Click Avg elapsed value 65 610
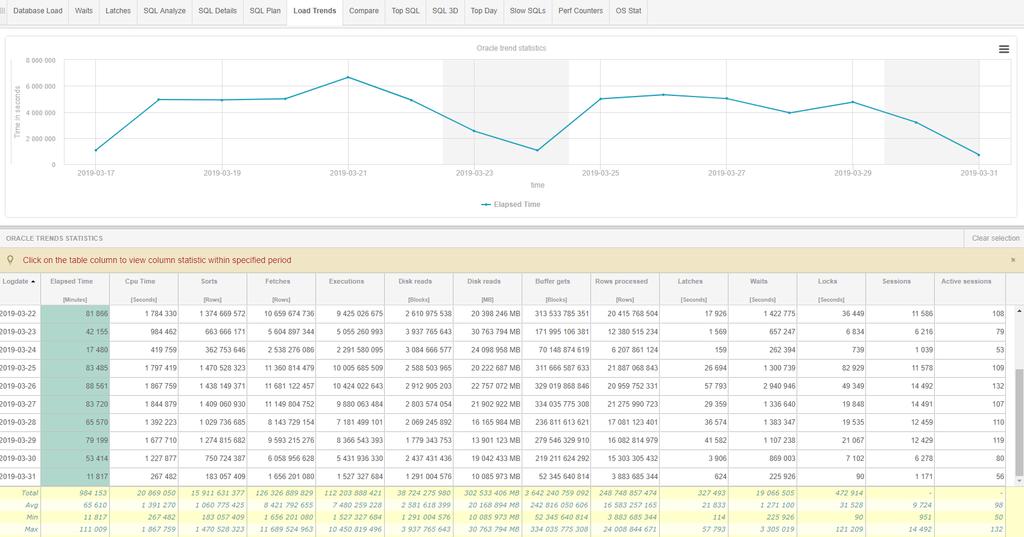1024x537 pixels. click(96, 505)
